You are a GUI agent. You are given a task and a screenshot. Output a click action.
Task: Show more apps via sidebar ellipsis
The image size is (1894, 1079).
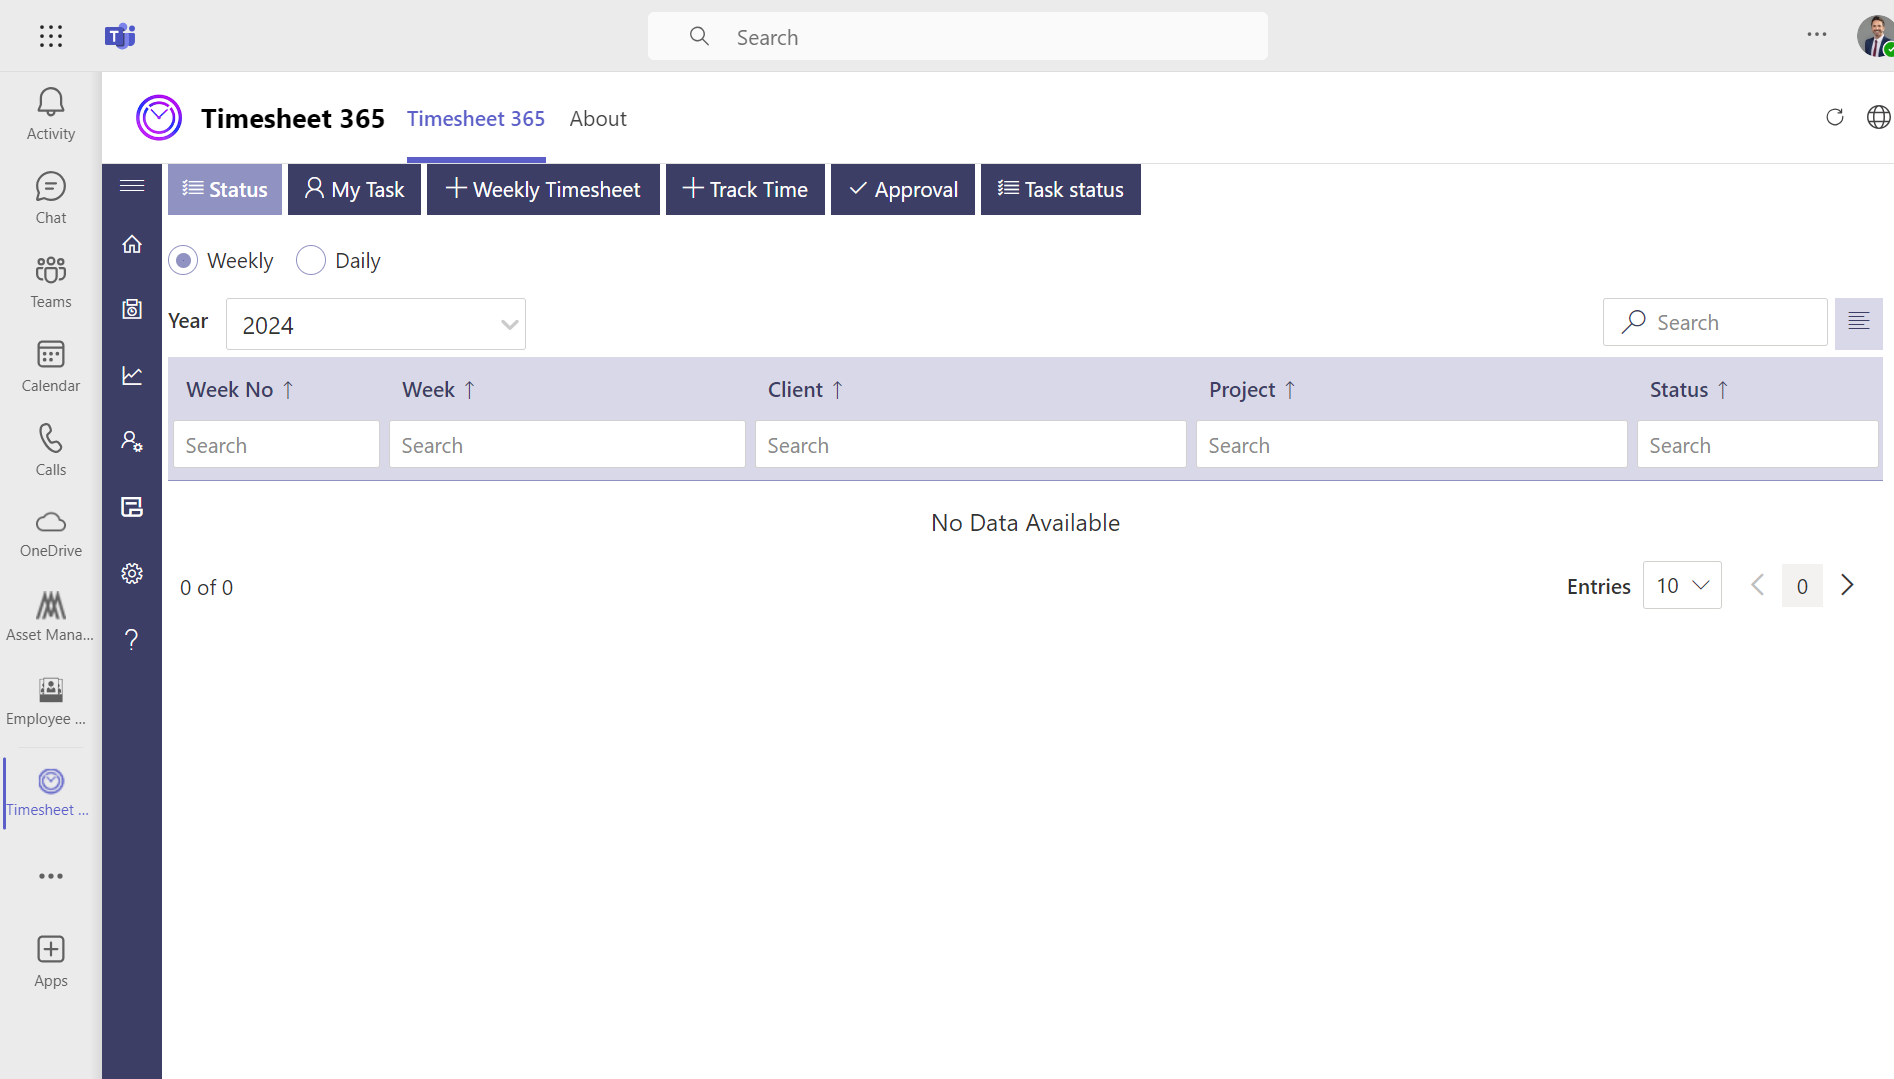pyautogui.click(x=51, y=876)
